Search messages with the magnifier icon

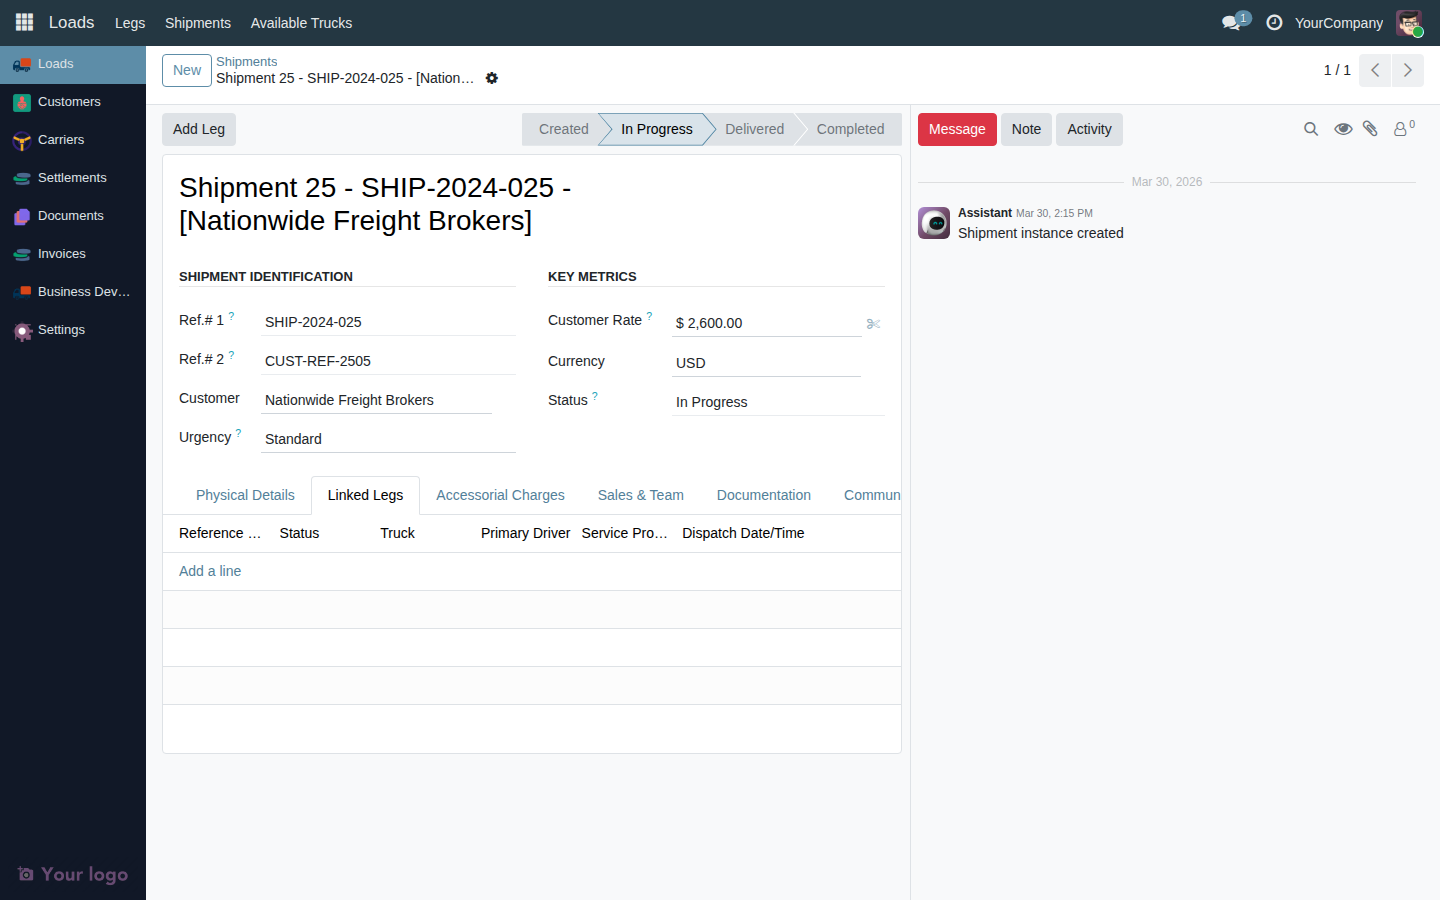(x=1311, y=129)
